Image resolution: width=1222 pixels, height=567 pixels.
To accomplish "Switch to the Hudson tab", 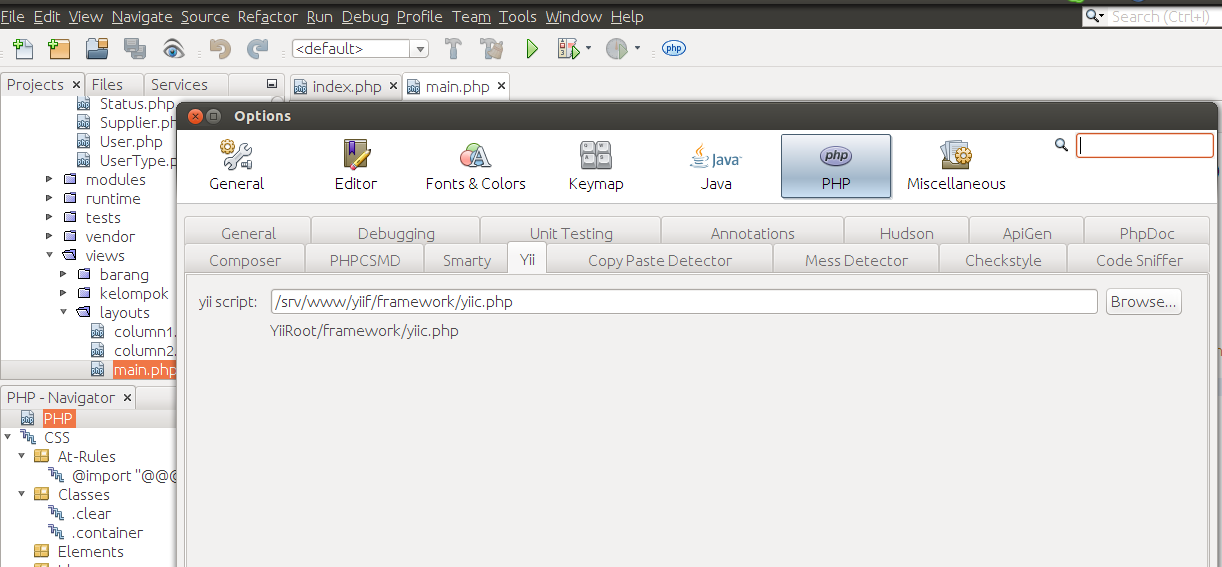I will [906, 233].
